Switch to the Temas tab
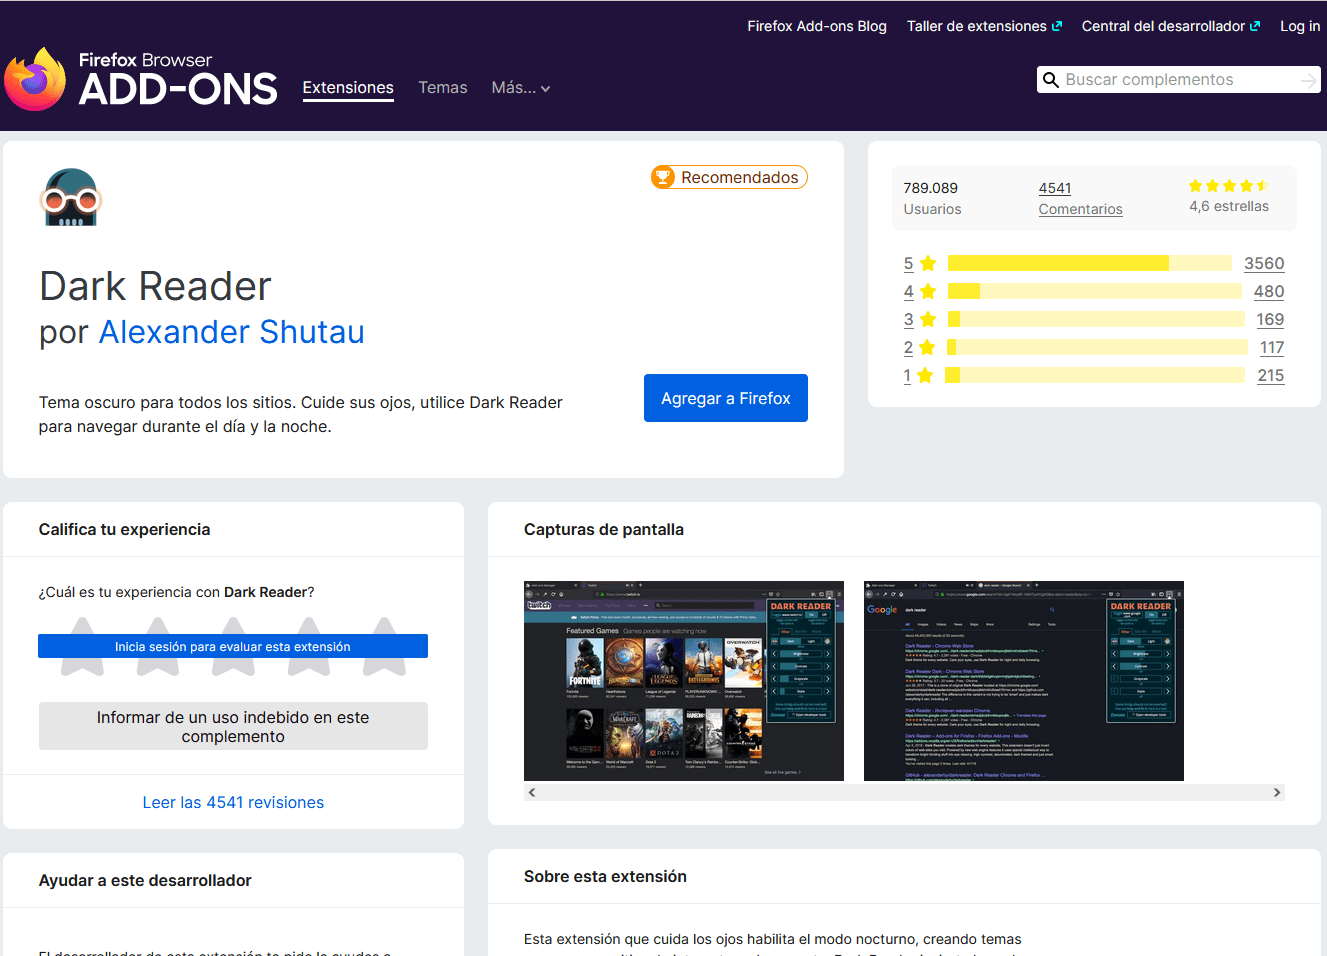Screen dimensions: 1327x956 (x=443, y=88)
